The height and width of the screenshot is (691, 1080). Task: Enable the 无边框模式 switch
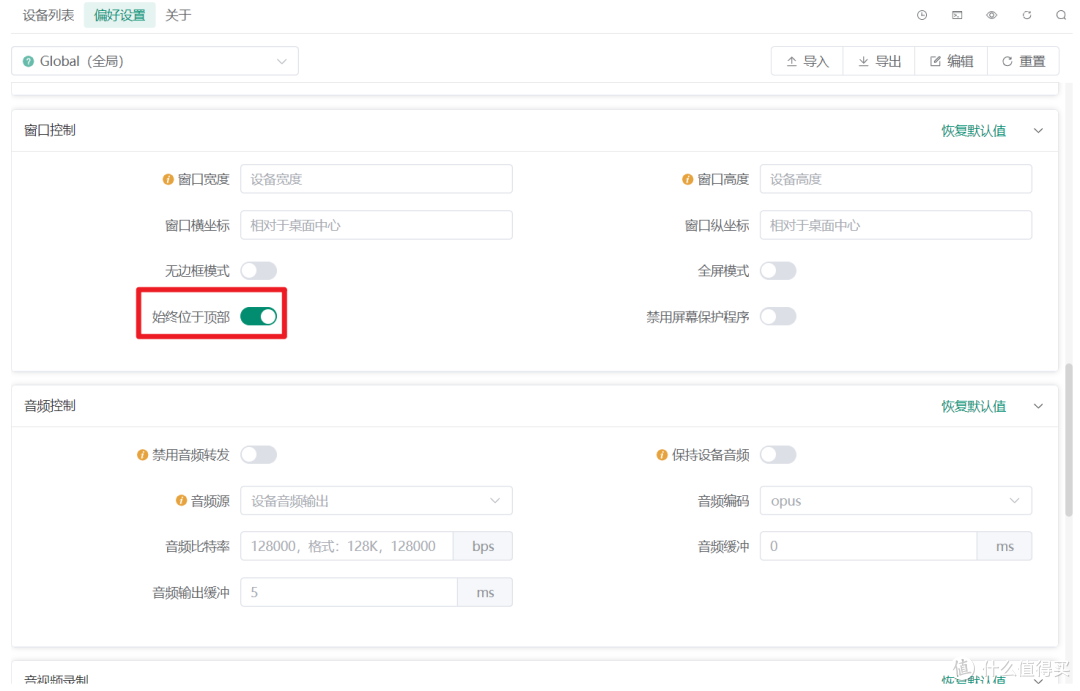258,271
